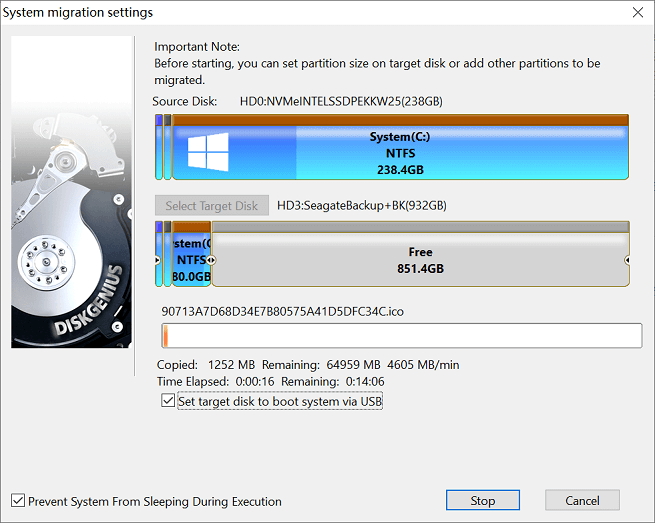Click the resize handle between NTFS and Free space
Viewport: 655px width, 523px height.
pos(211,260)
